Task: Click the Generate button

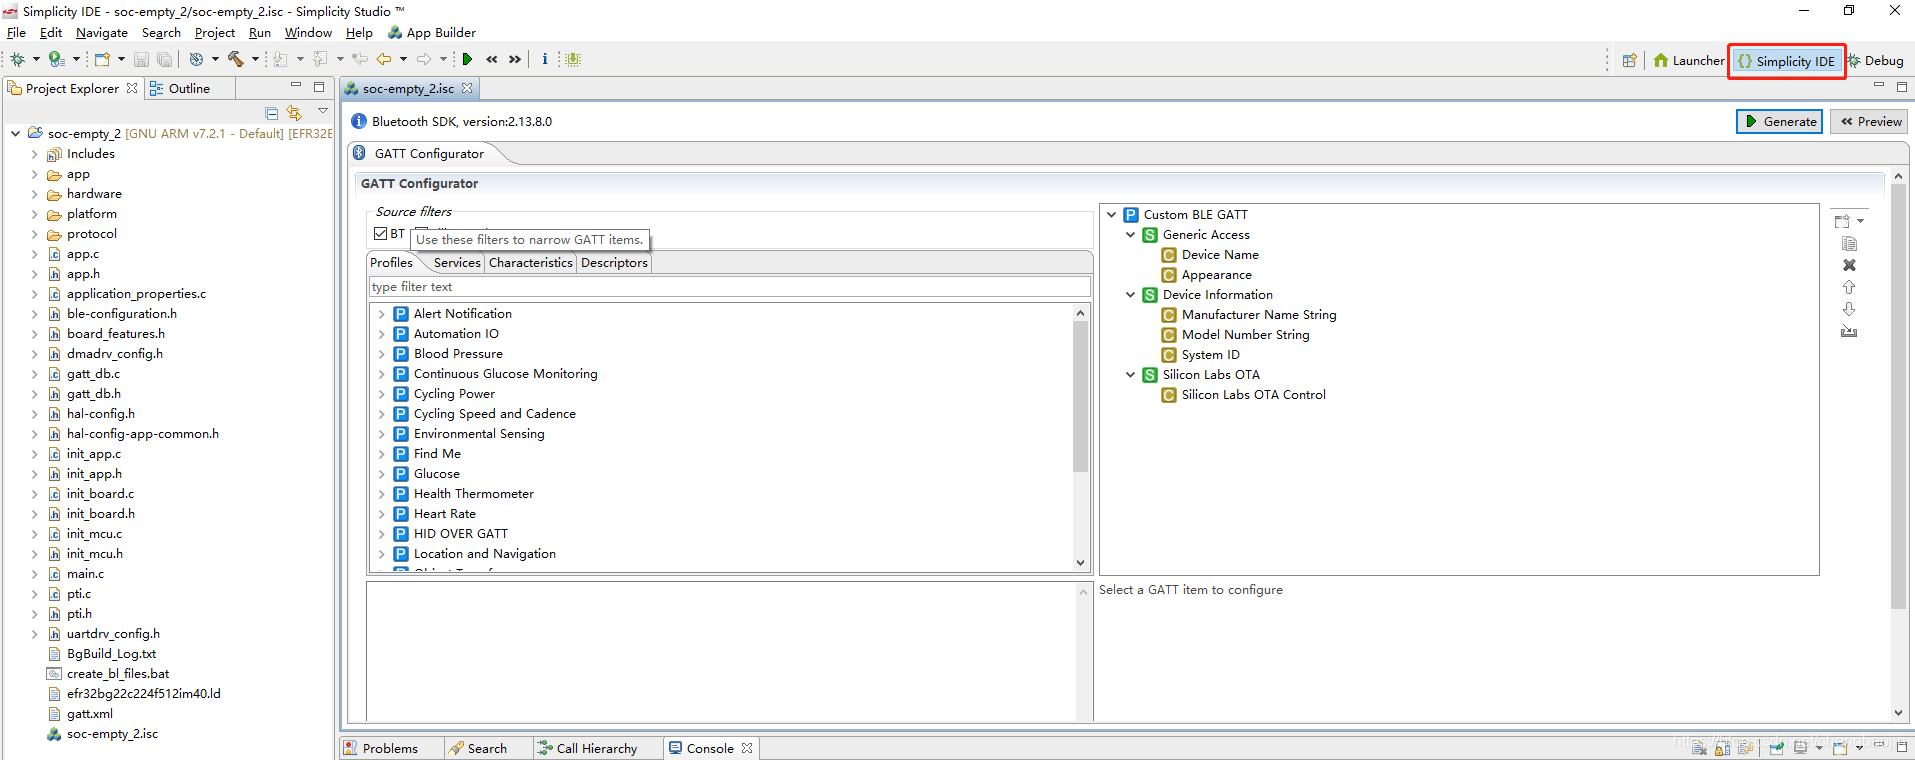Action: click(x=1780, y=122)
